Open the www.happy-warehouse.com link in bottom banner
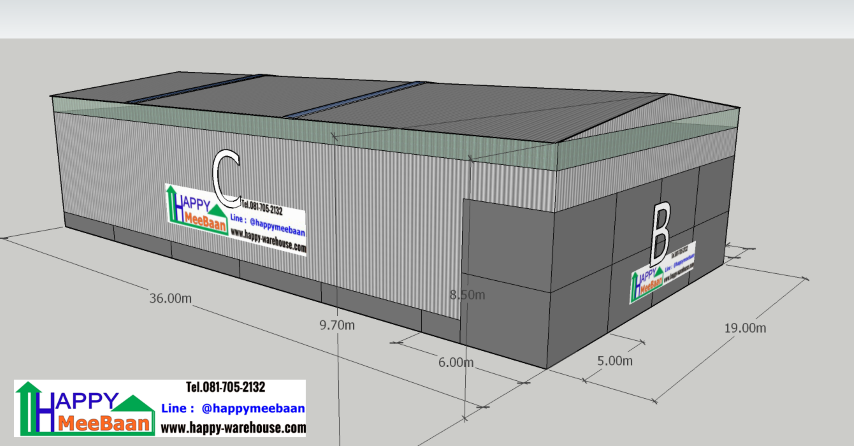 tap(233, 428)
